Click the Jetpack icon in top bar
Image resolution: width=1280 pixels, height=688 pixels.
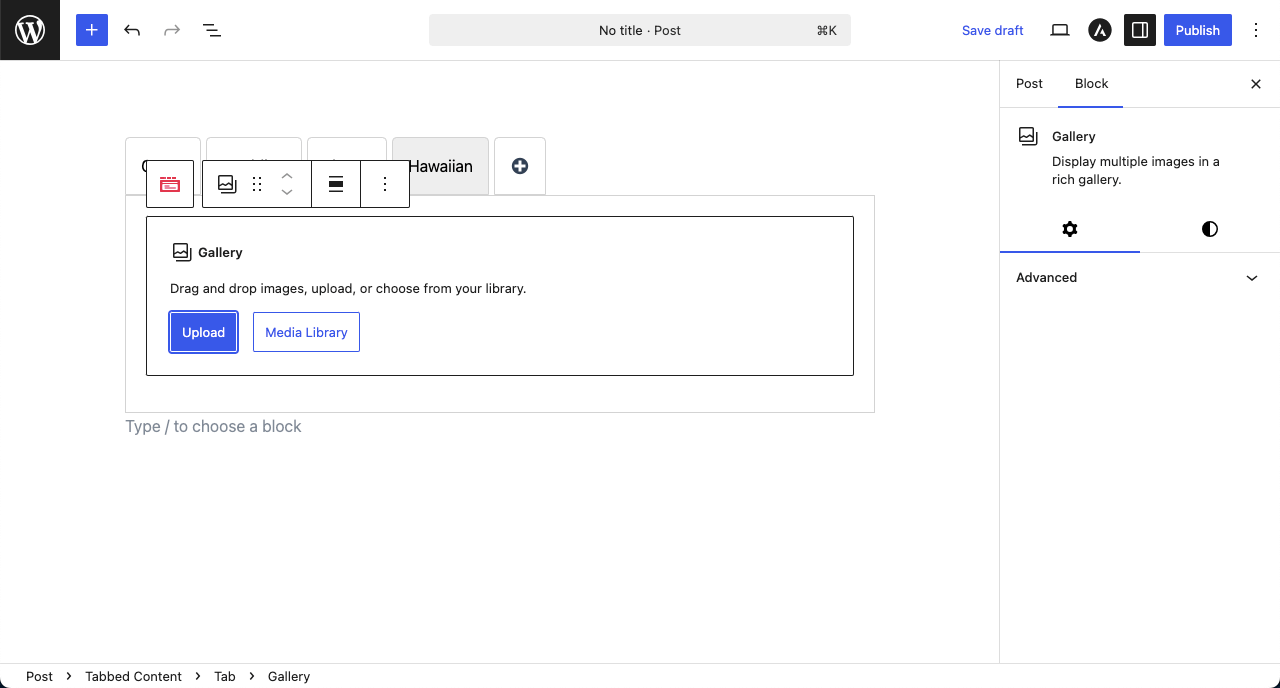pos(1099,30)
